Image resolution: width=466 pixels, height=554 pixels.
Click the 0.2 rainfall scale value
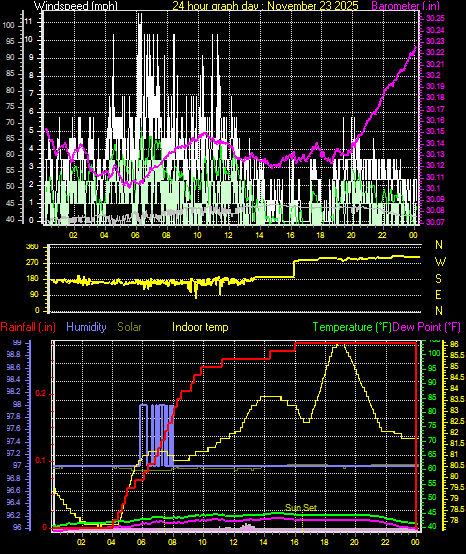41,394
